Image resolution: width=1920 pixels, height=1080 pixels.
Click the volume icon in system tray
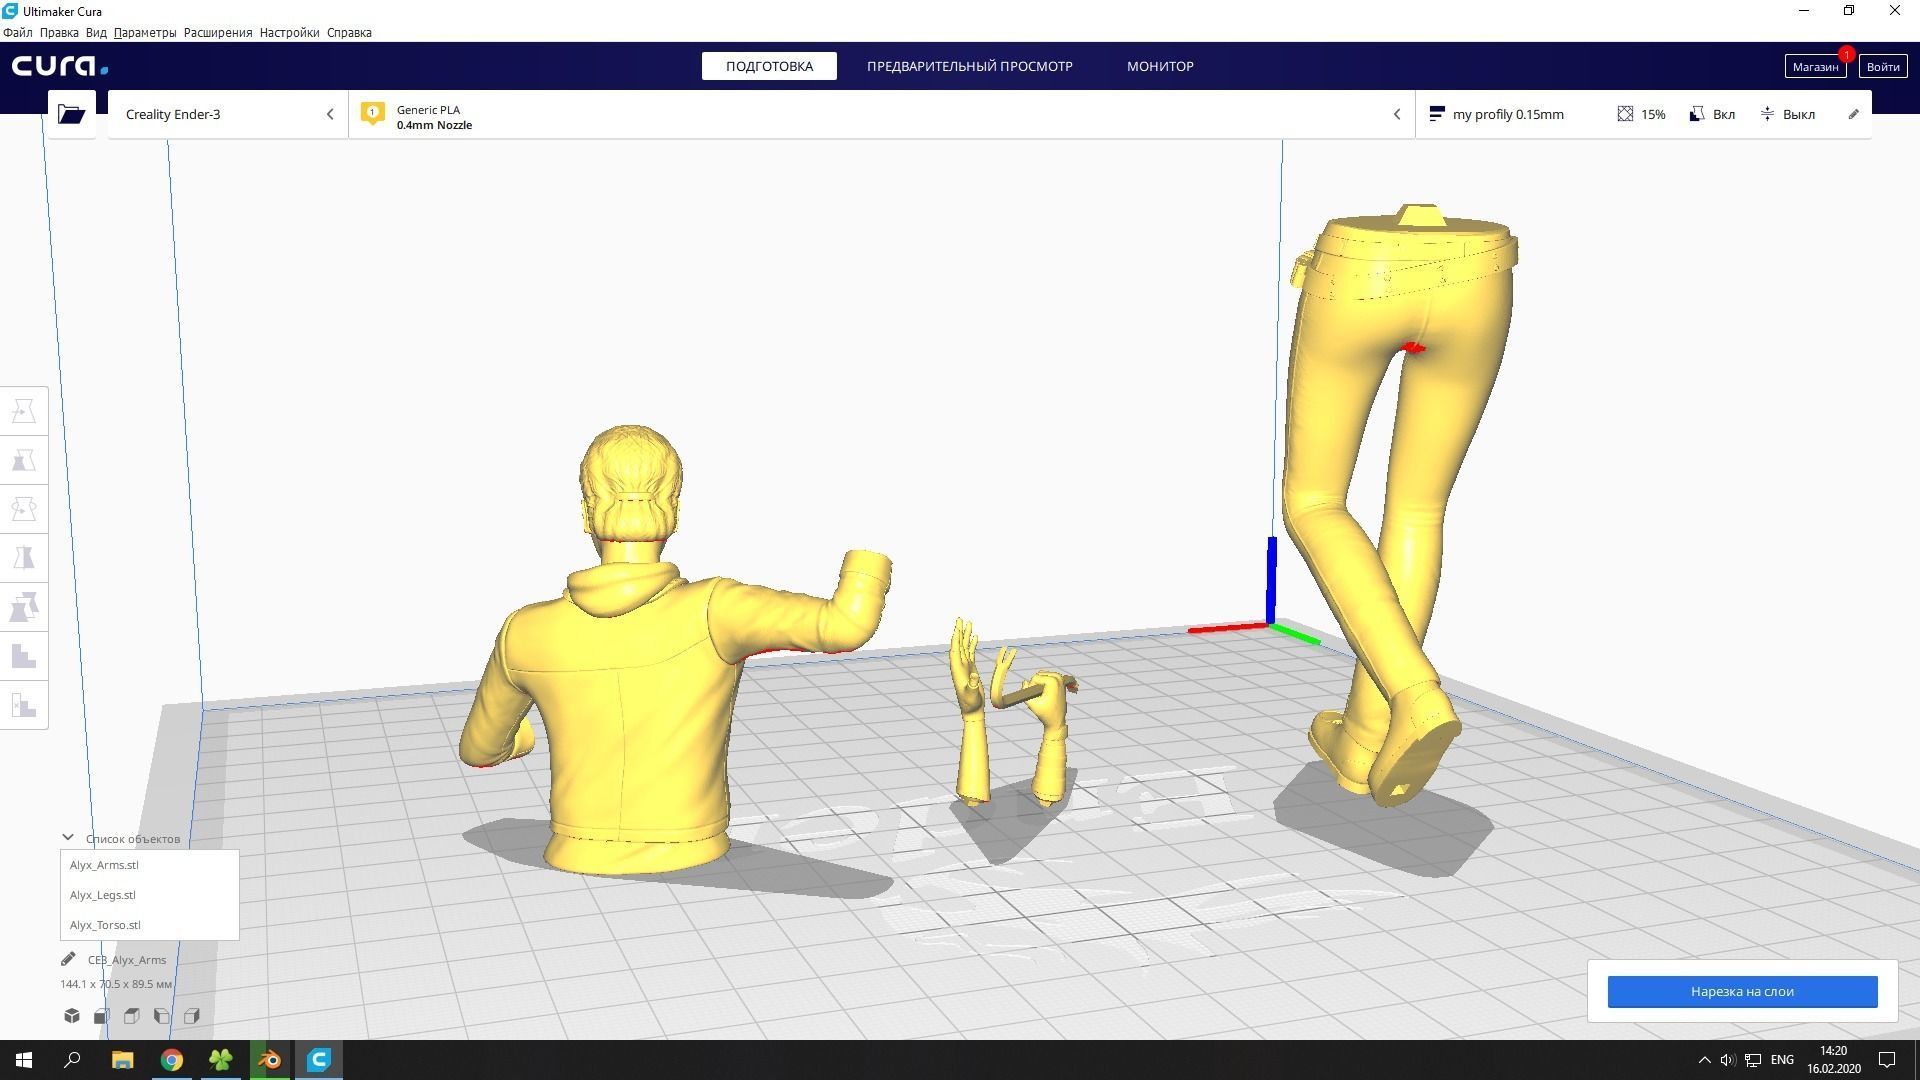[1727, 1060]
